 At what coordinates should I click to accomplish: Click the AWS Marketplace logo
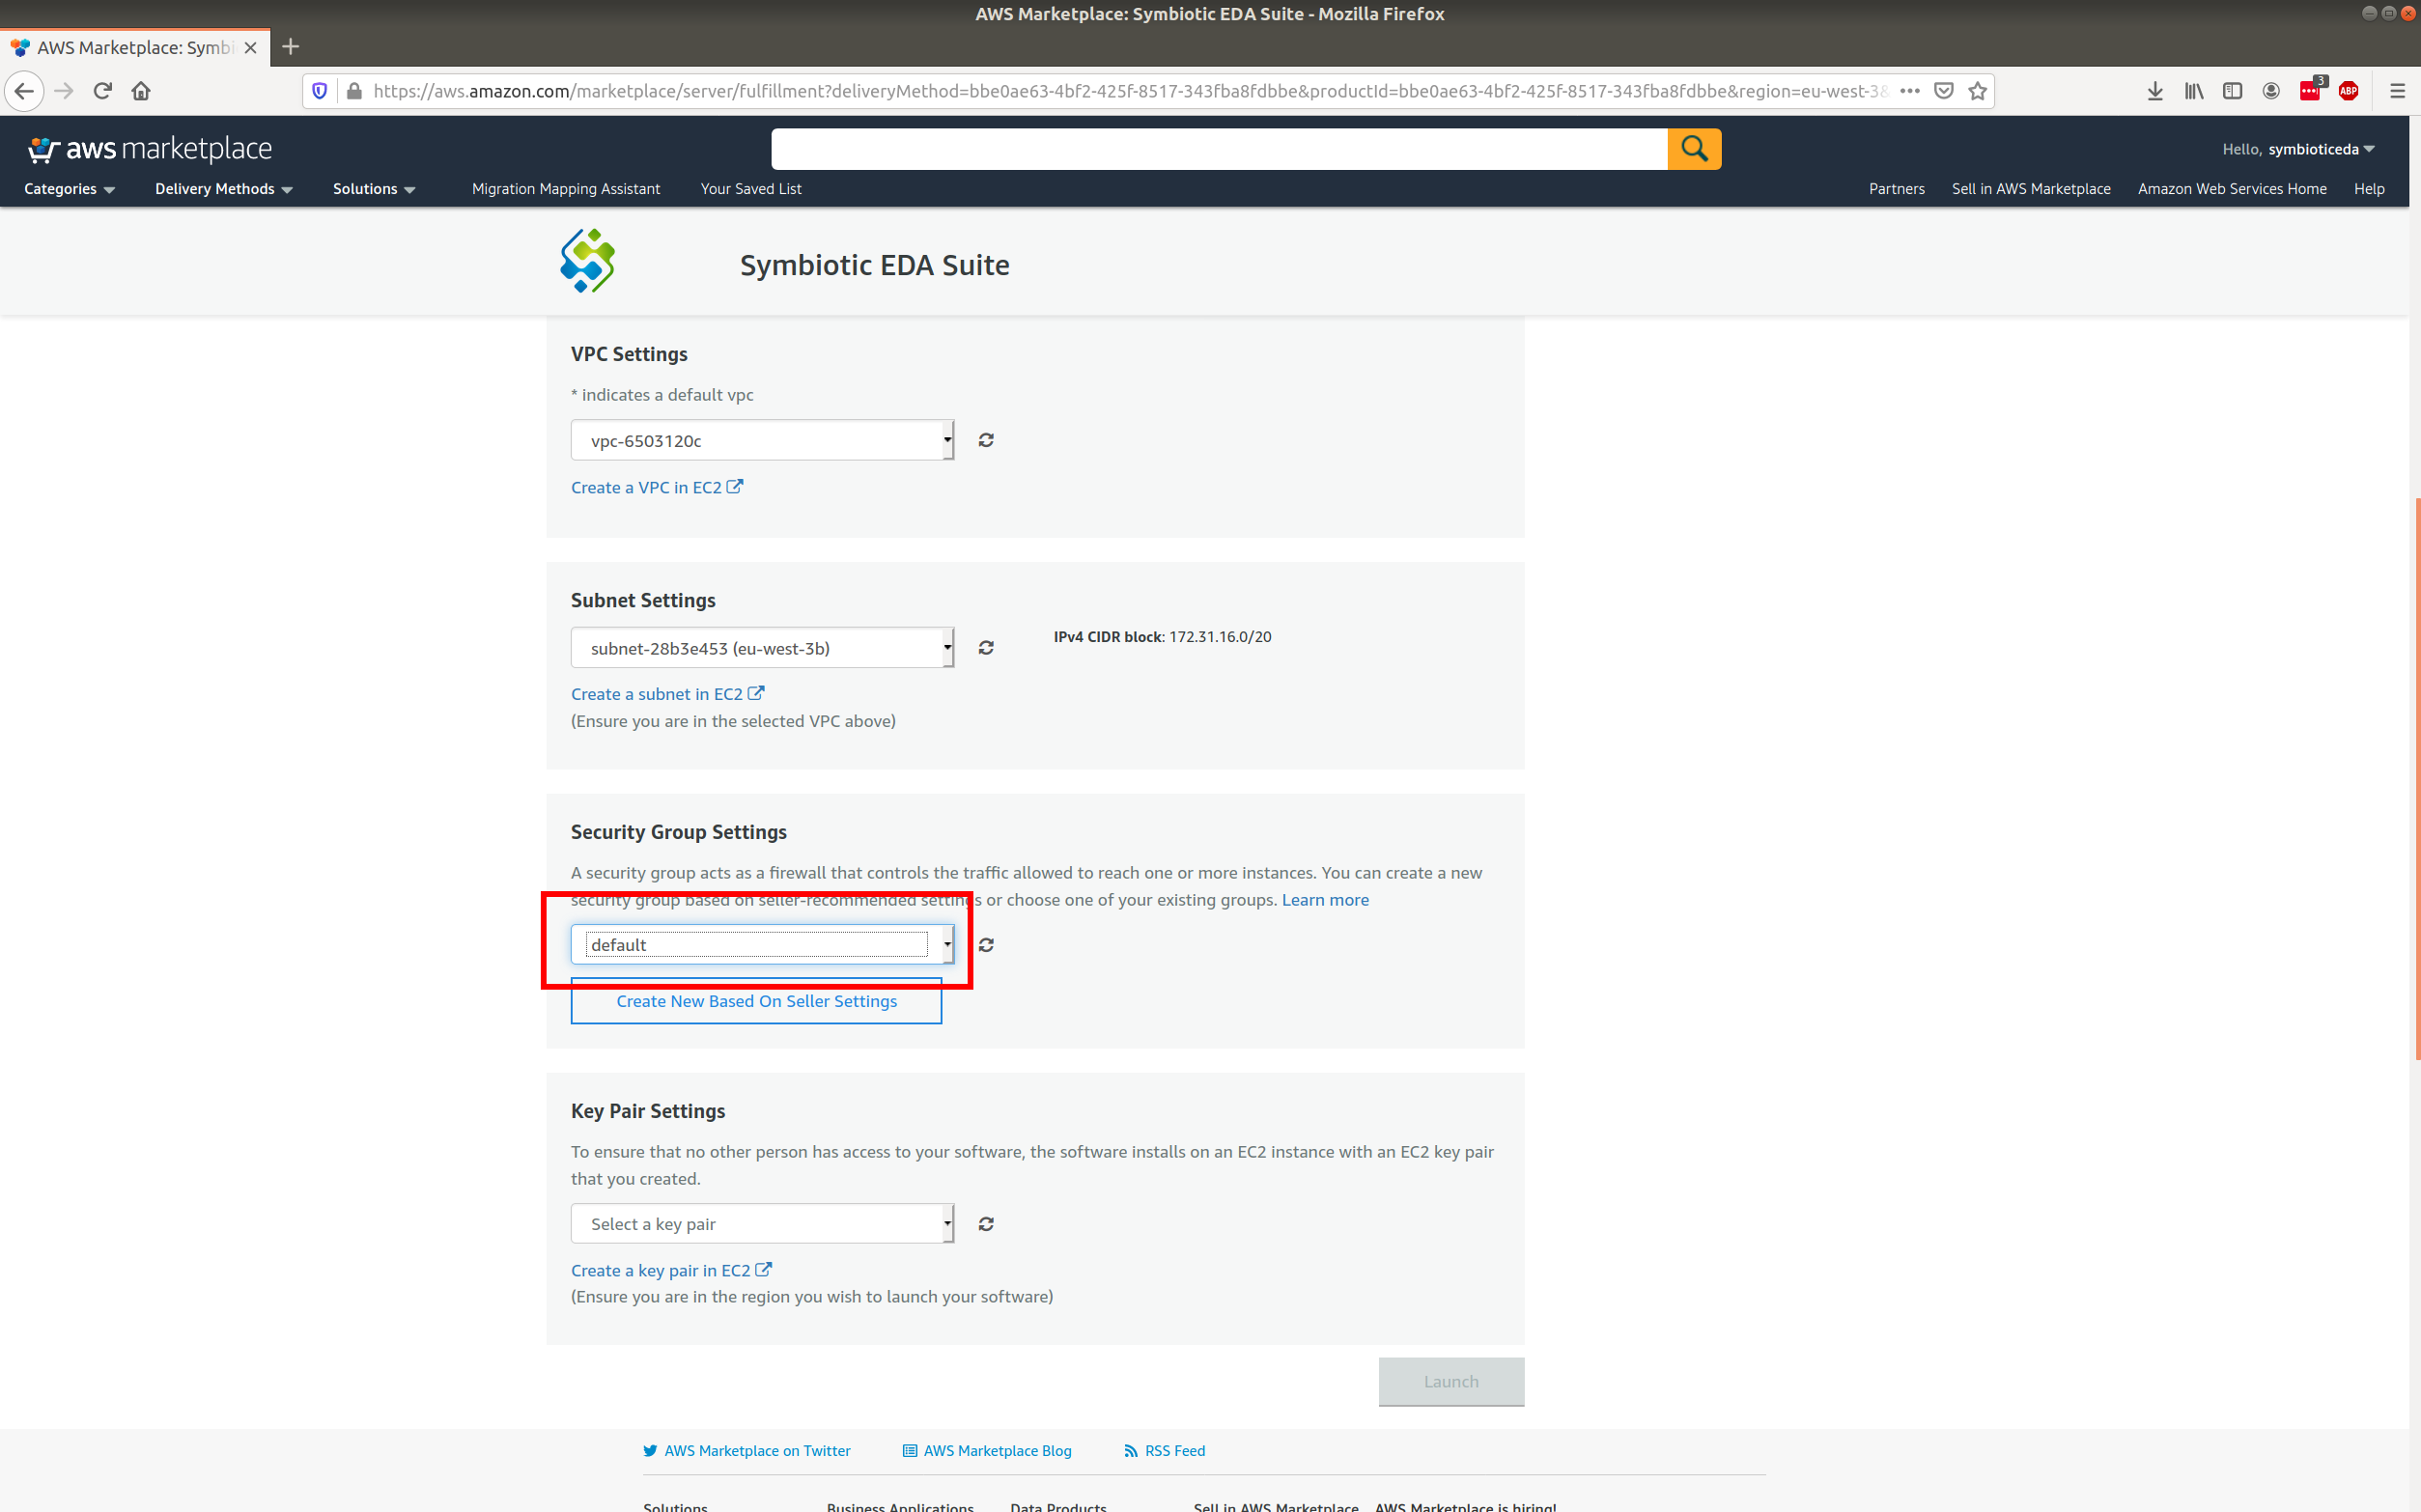tap(150, 149)
